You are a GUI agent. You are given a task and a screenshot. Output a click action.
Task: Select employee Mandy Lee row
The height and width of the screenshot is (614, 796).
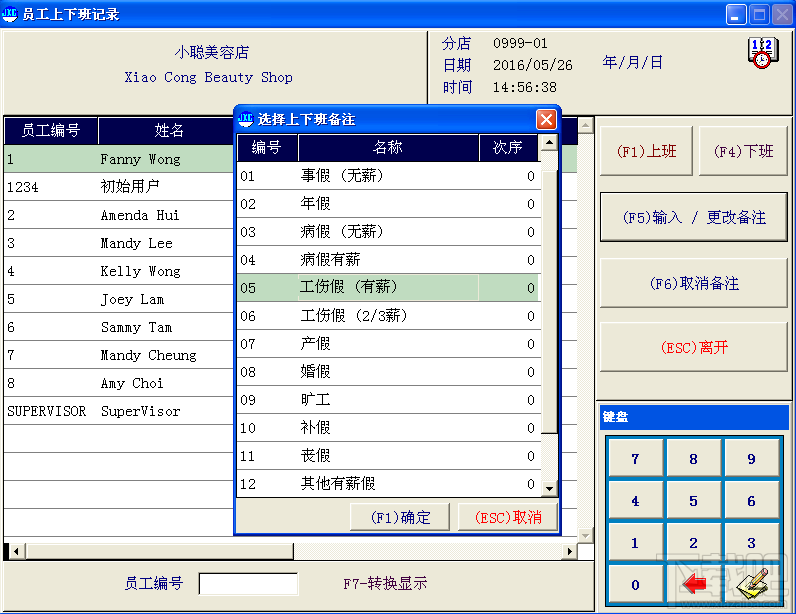pyautogui.click(x=119, y=243)
